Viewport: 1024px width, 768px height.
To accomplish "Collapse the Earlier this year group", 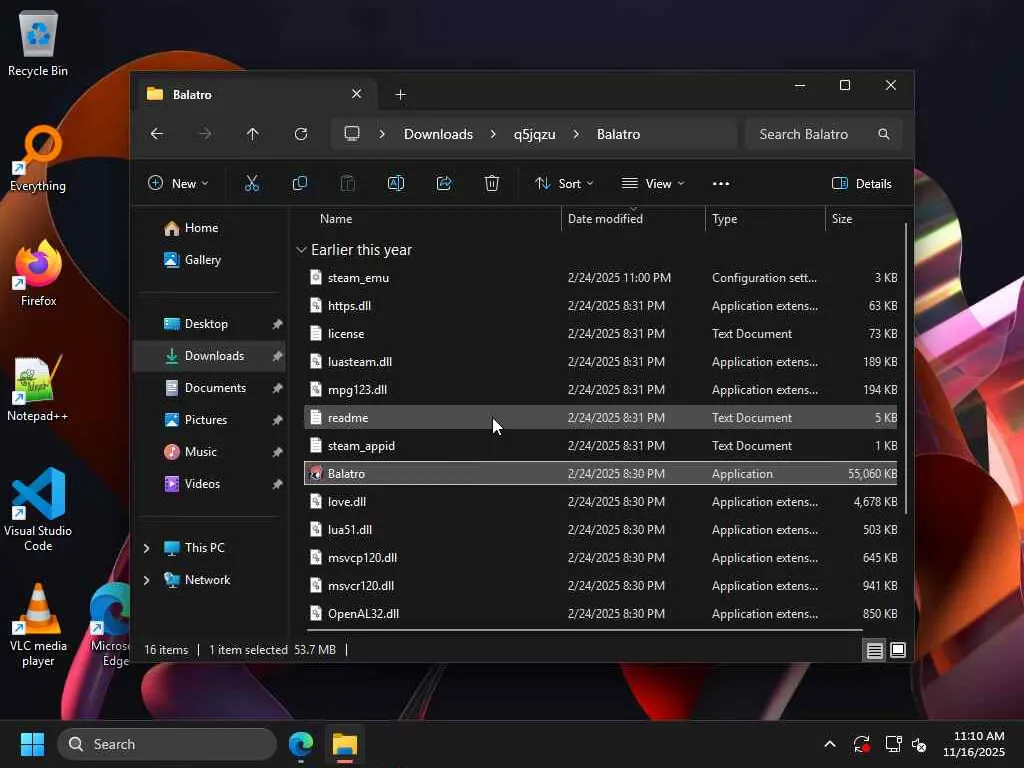I will click(x=301, y=250).
